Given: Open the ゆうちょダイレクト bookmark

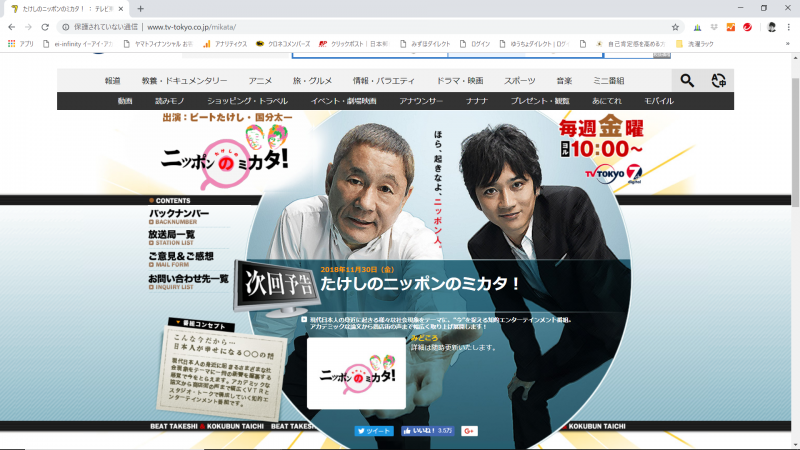Looking at the screenshot, I should click(x=534, y=44).
